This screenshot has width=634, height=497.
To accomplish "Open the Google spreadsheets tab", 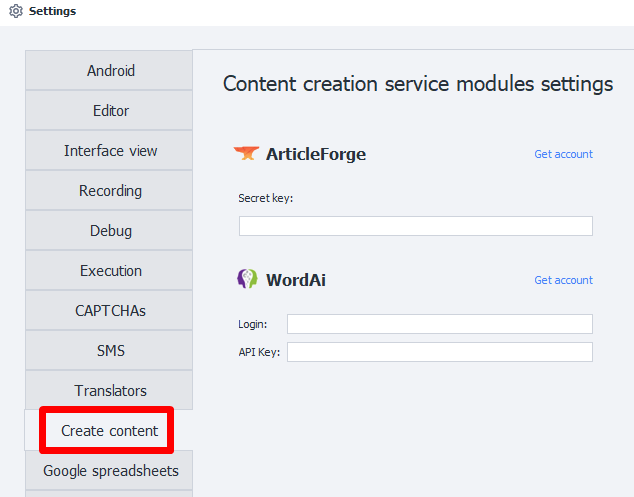I will click(x=110, y=471).
